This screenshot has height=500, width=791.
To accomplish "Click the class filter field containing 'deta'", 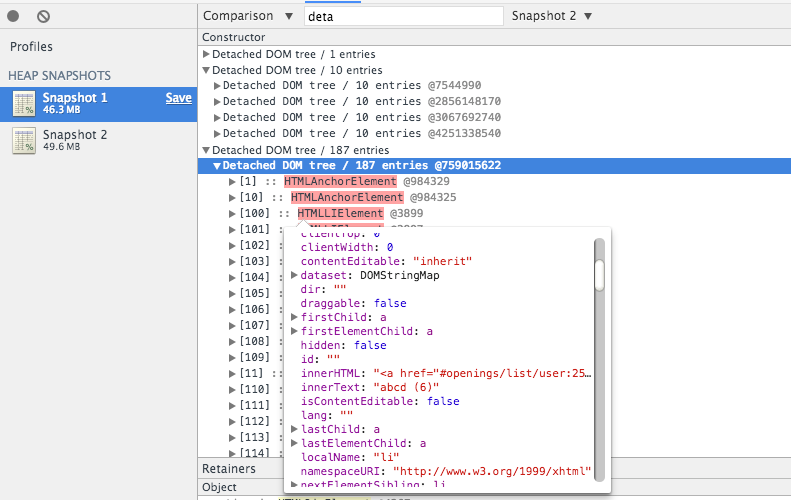I will pyautogui.click(x=403, y=16).
